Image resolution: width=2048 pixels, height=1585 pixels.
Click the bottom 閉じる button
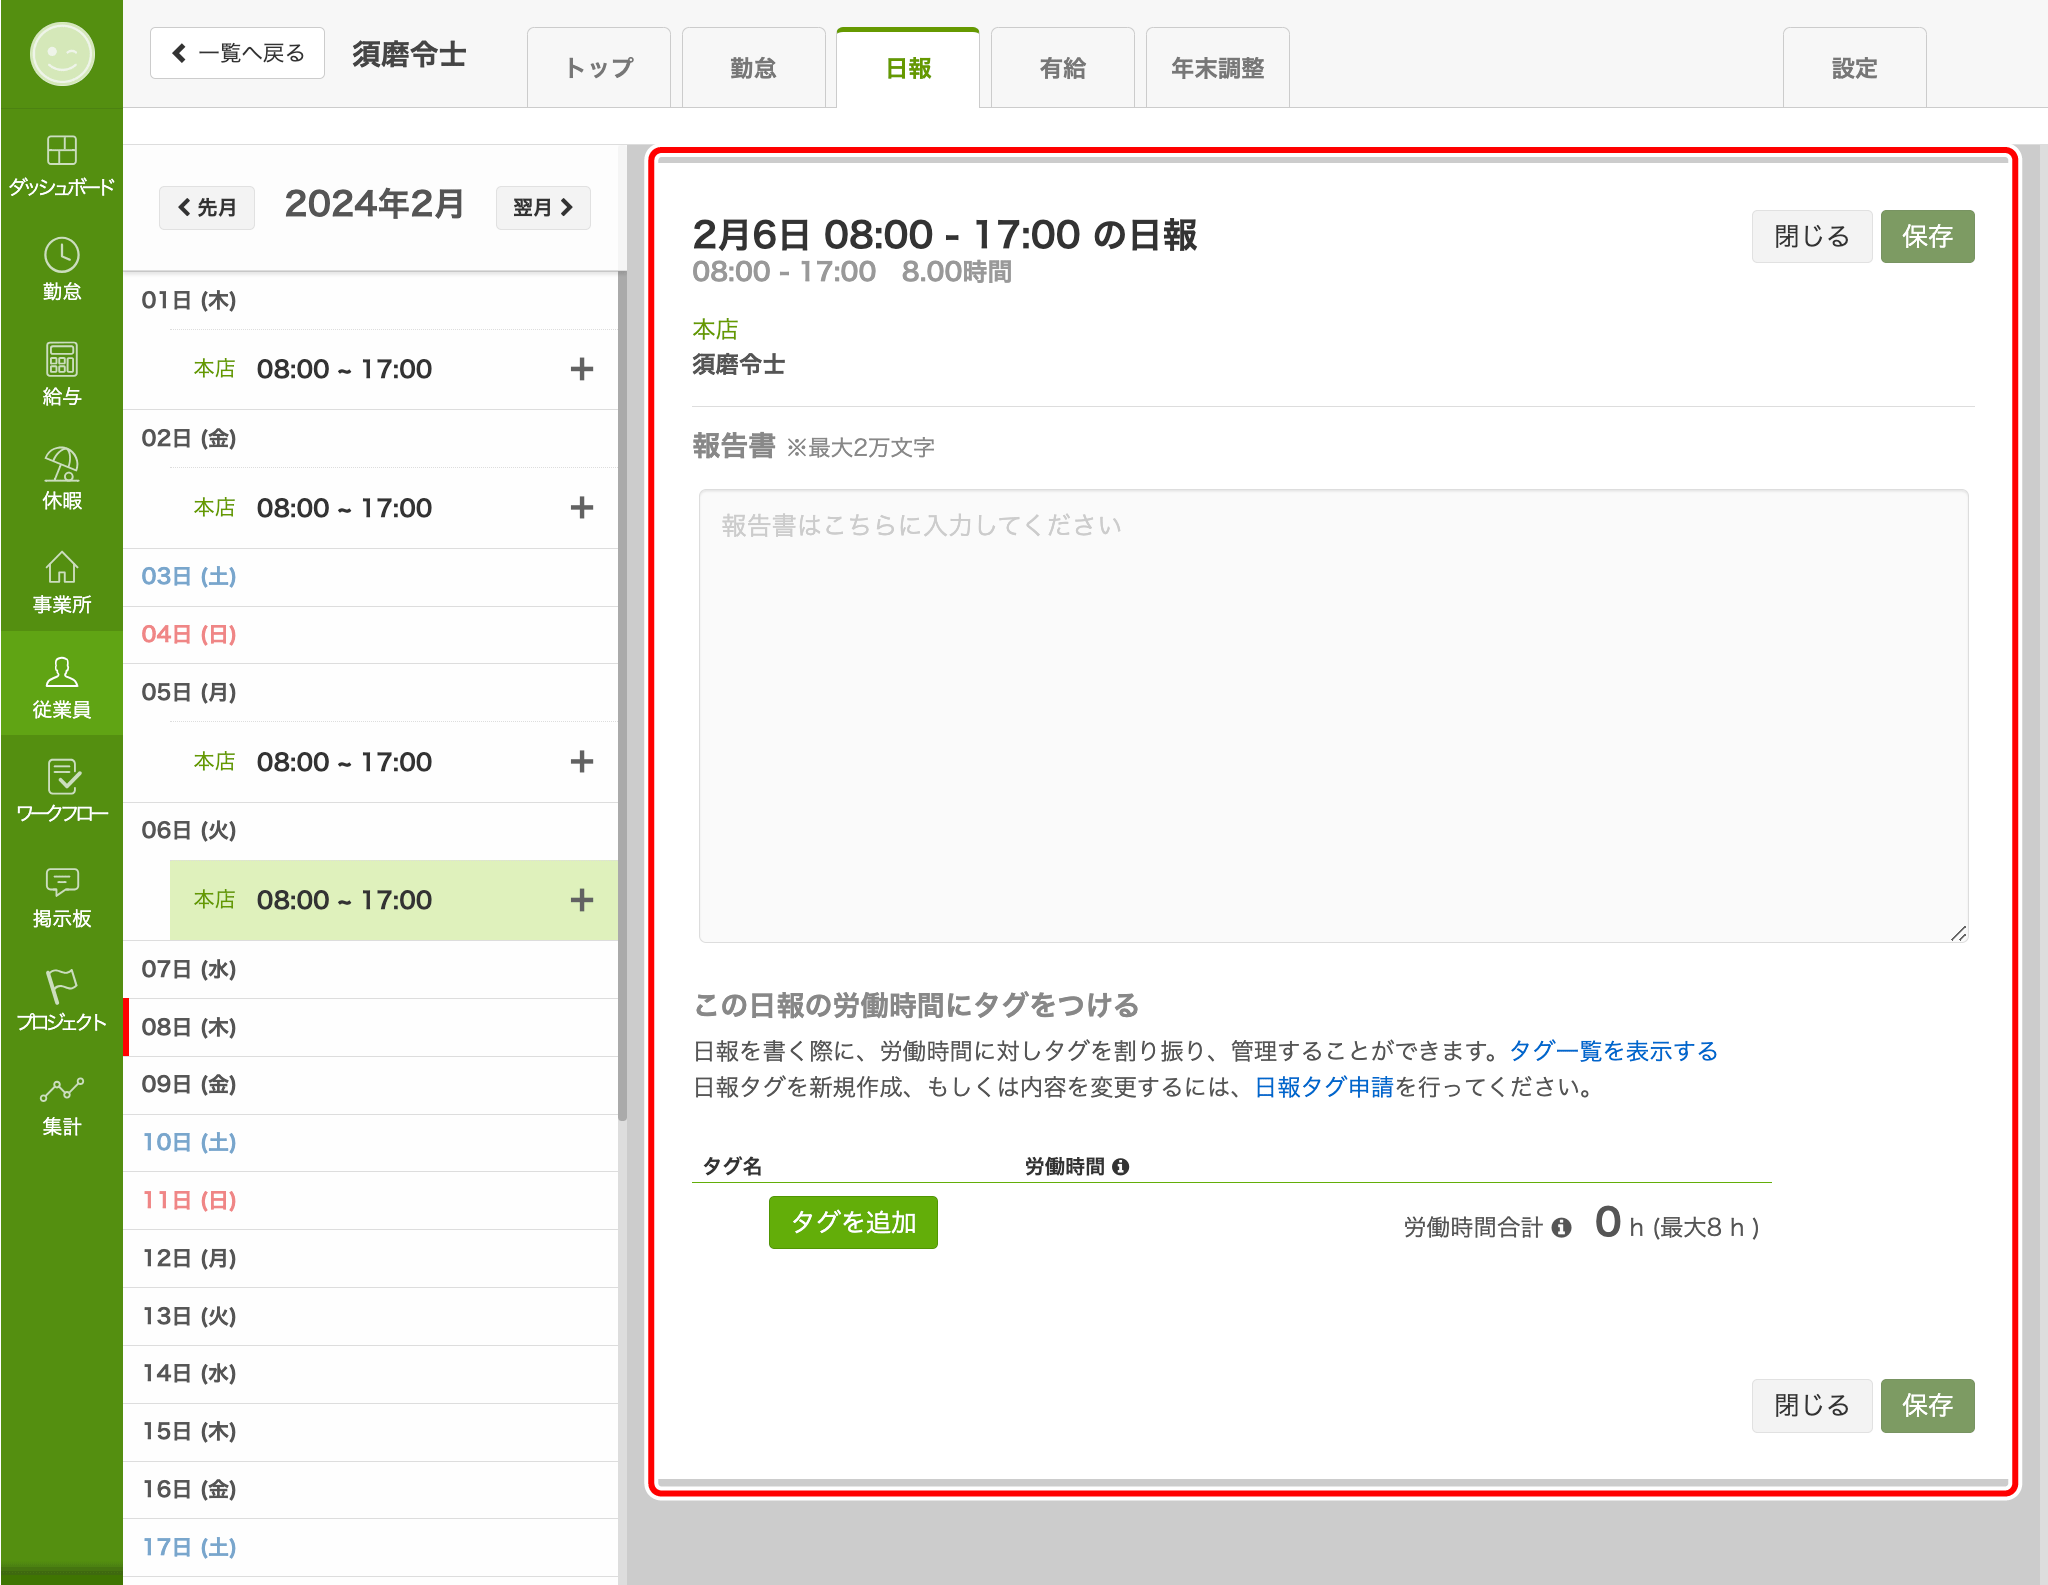(x=1812, y=1406)
